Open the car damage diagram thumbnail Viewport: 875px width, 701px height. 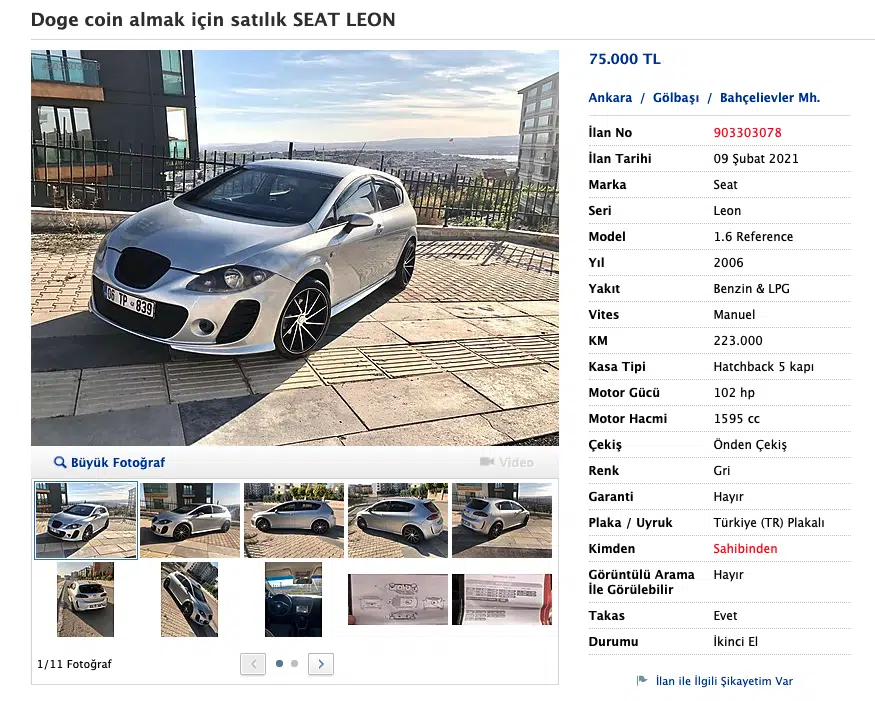coord(397,599)
